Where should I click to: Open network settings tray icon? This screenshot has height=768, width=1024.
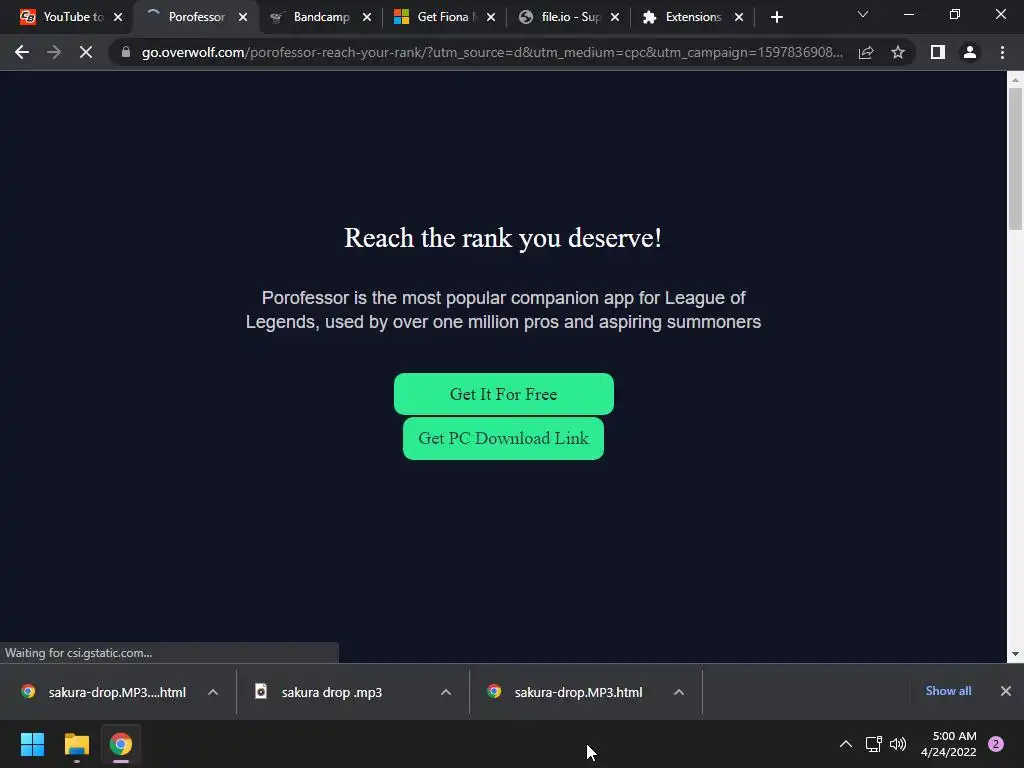click(x=873, y=744)
